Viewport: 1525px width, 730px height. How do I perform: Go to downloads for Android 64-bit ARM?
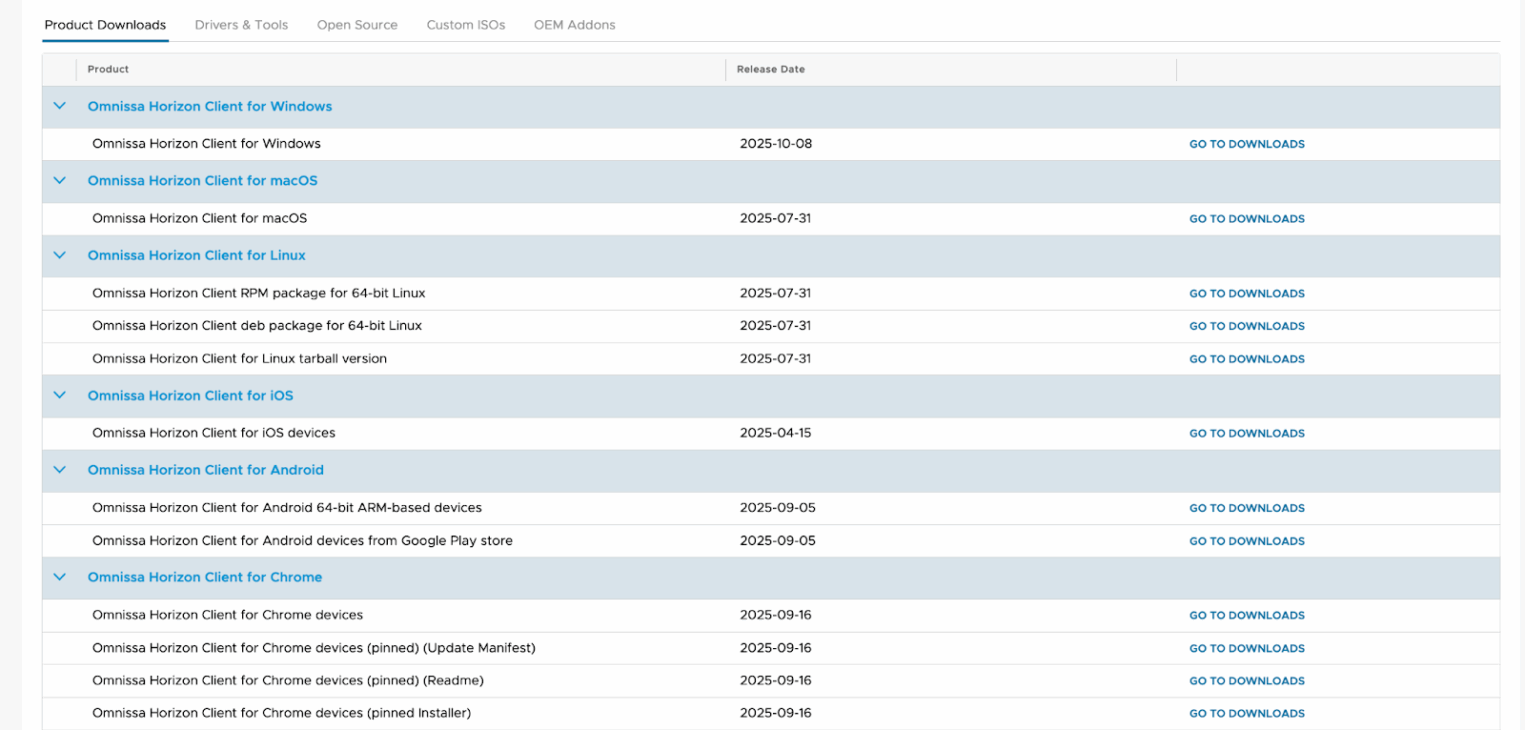tap(1246, 508)
